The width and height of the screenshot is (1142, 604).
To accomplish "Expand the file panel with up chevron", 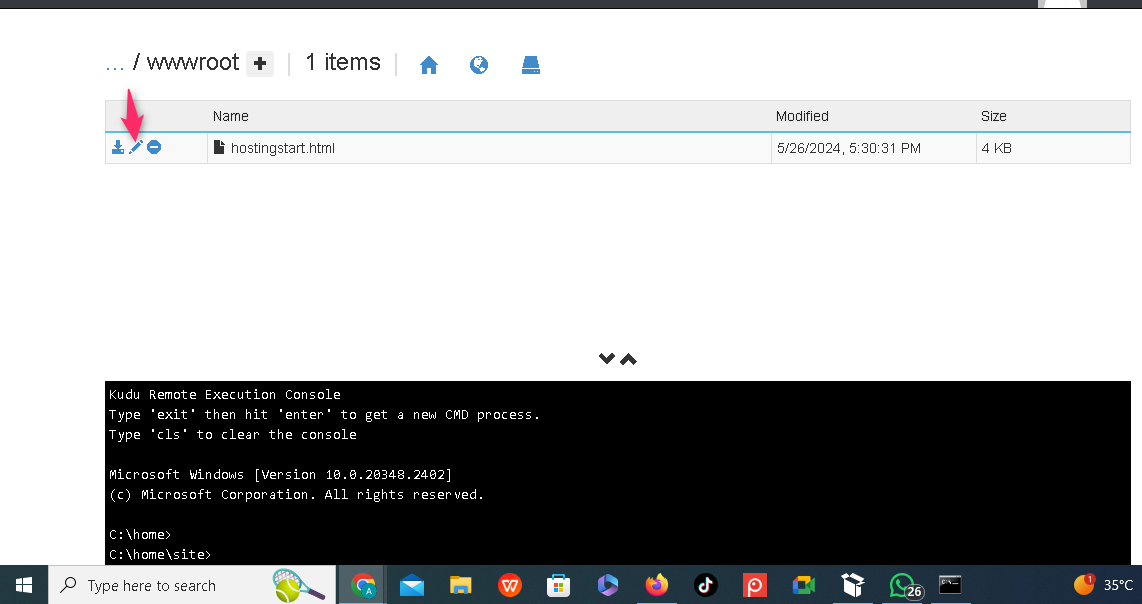I will [x=629, y=358].
